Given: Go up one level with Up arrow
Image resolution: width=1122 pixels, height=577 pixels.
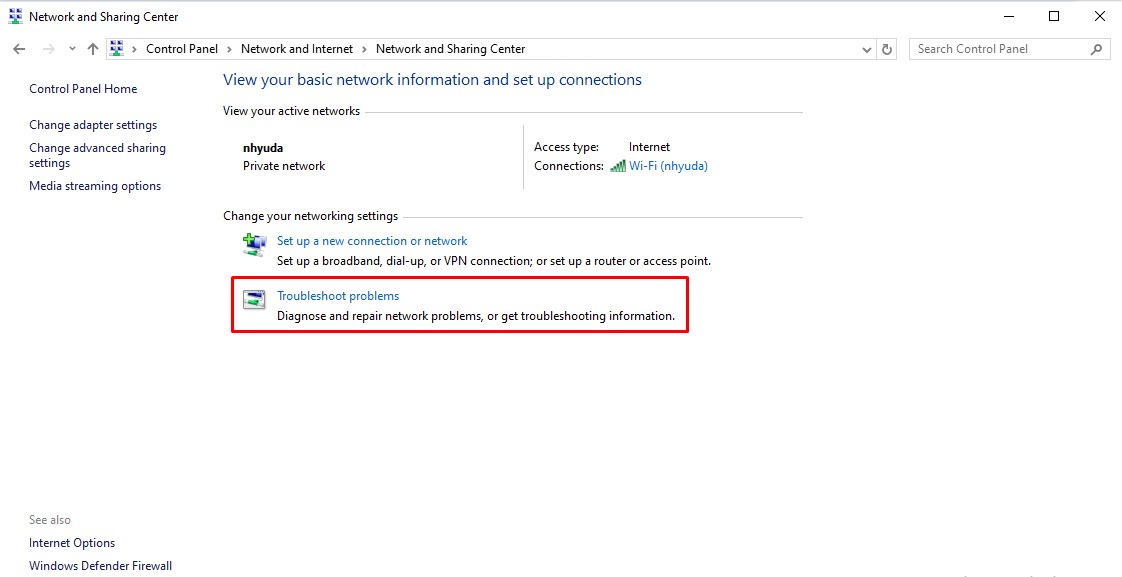Looking at the screenshot, I should [x=92, y=49].
